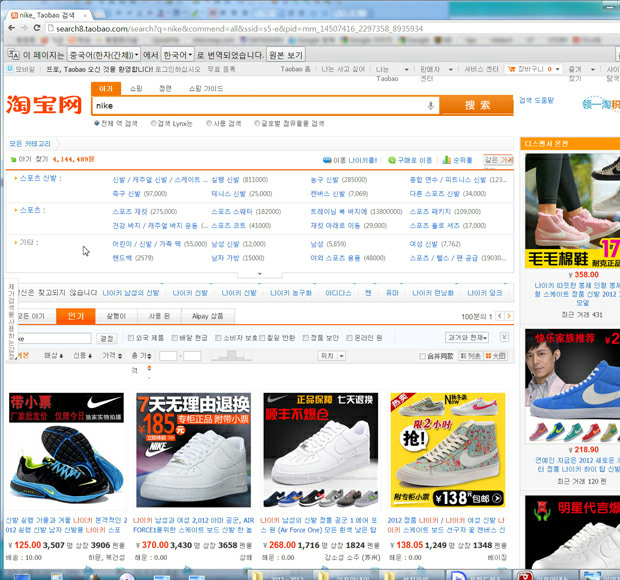The width and height of the screenshot is (620, 580).
Task: Click the microphone voice search icon
Action: [x=431, y=106]
